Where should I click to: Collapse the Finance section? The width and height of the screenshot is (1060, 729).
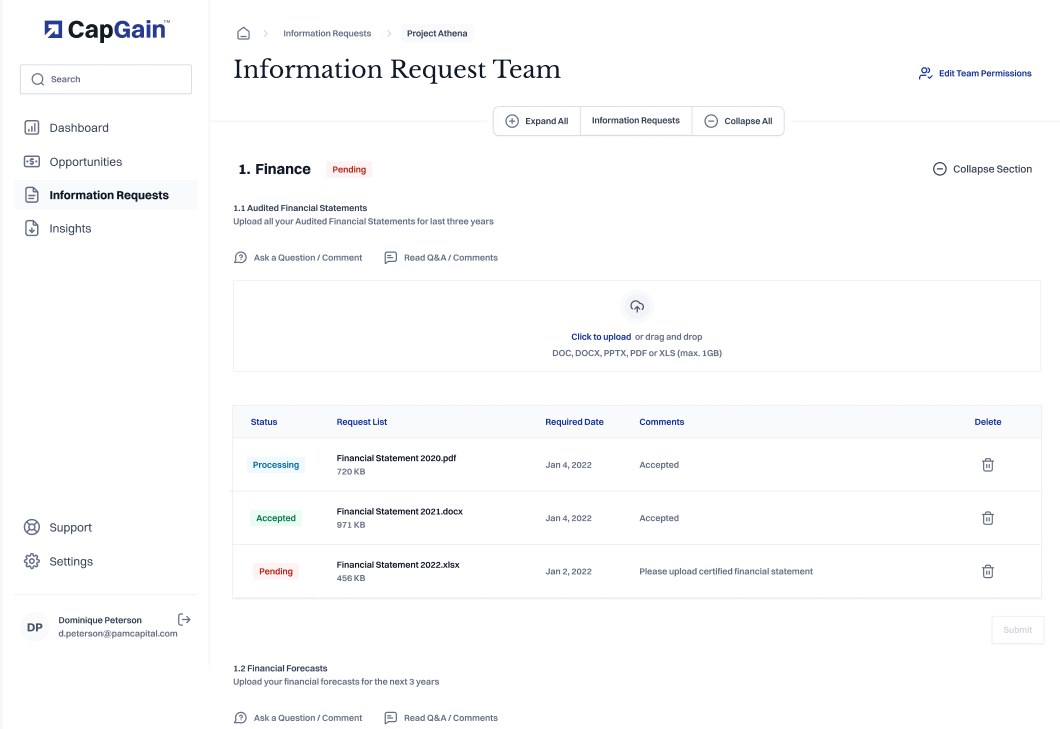tap(982, 169)
